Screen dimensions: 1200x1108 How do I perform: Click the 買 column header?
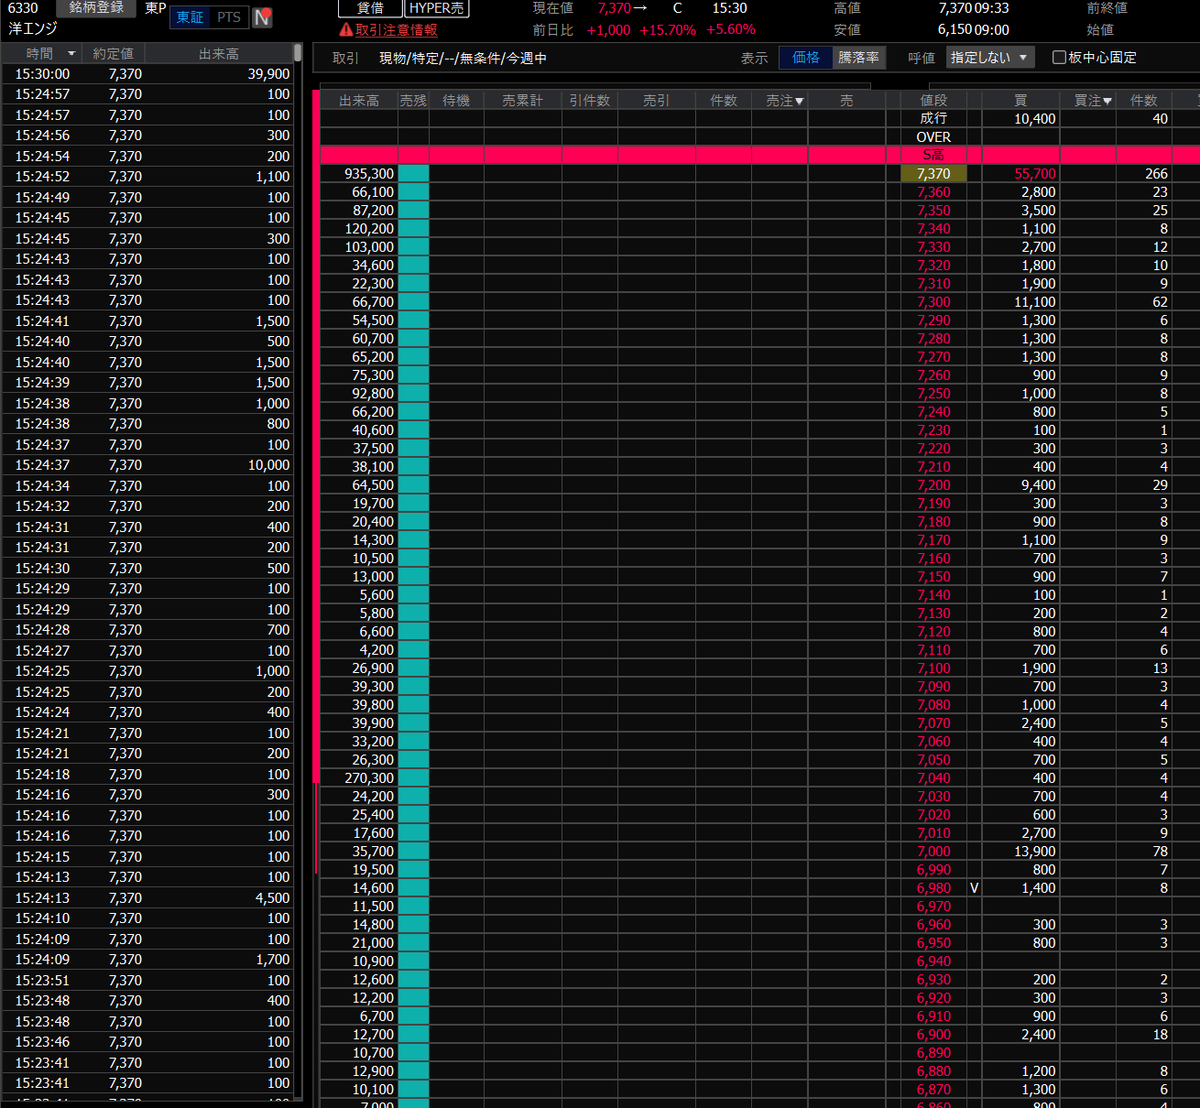[x=1019, y=101]
